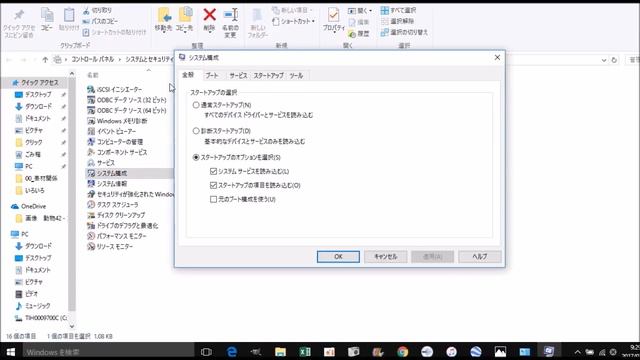This screenshot has height=360, width=640.
Task: Select the 診断スタートアップ(D) radio button
Action: point(196,131)
